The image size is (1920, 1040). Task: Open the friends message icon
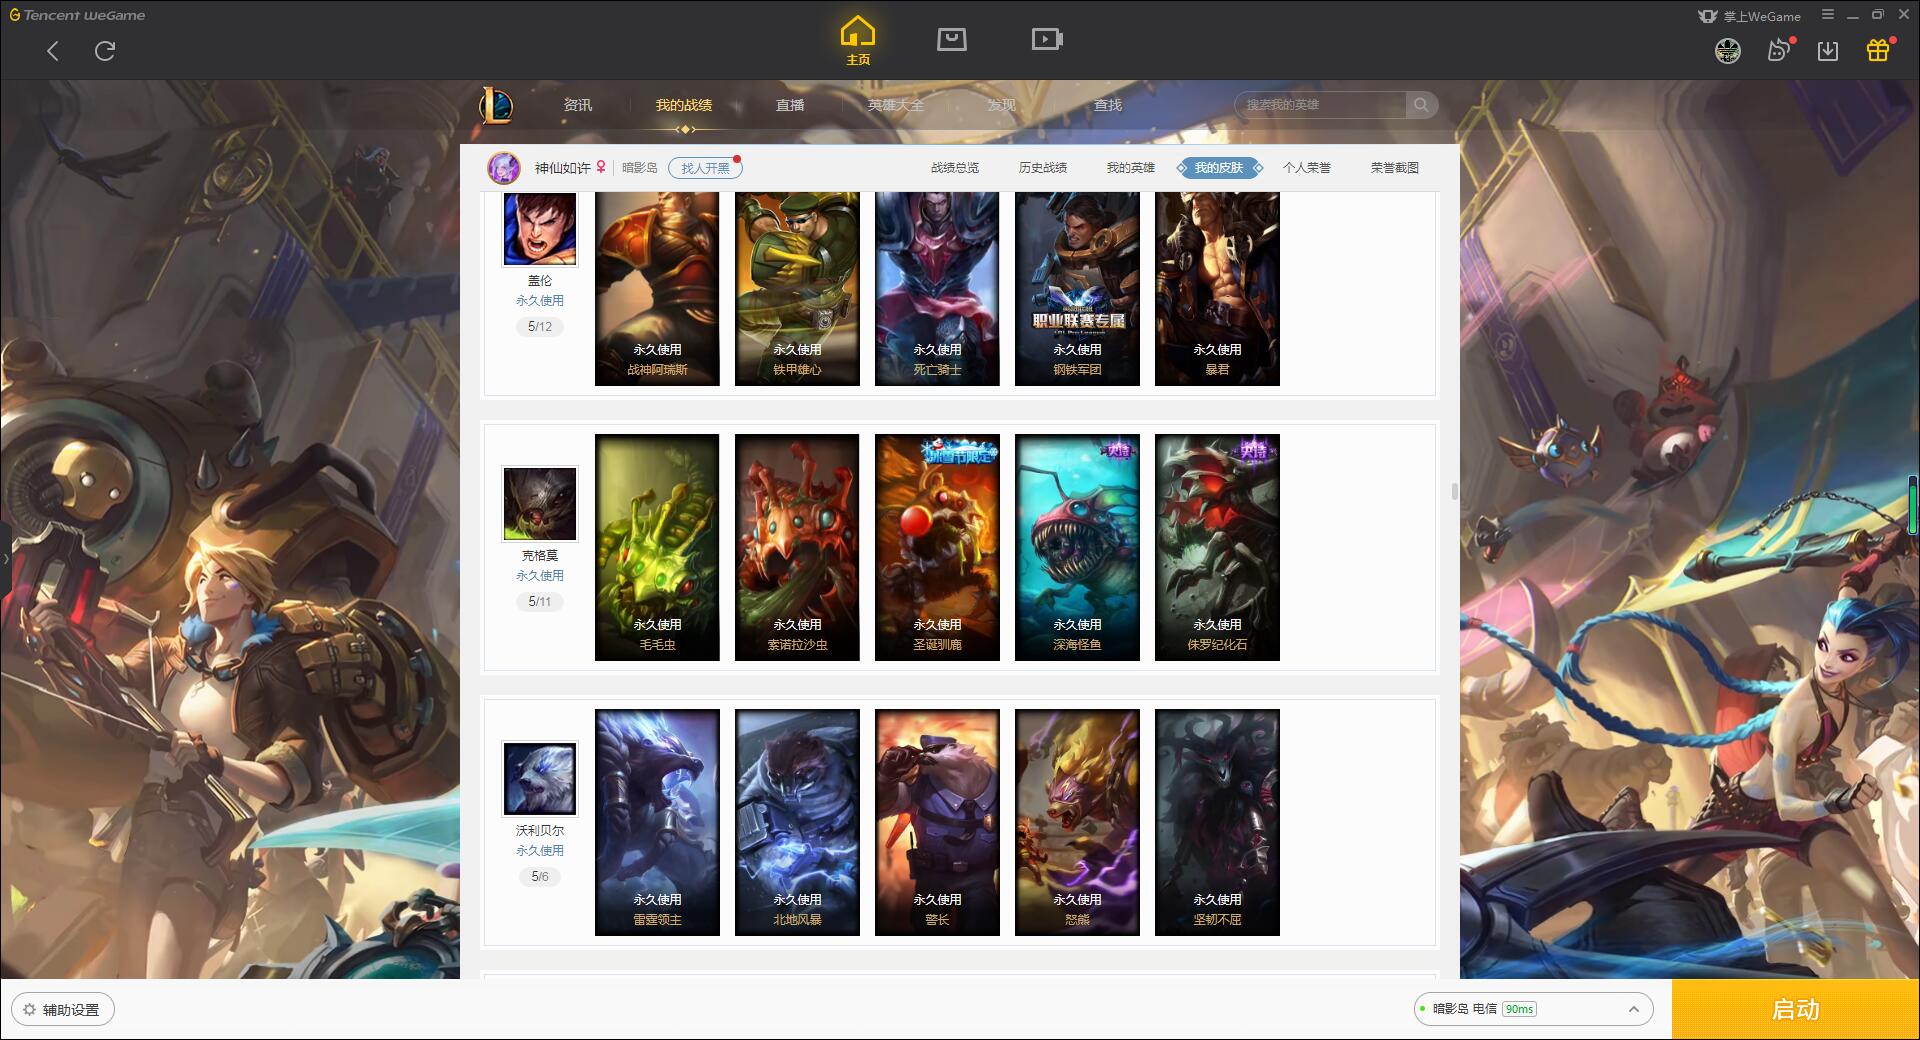click(x=1779, y=50)
